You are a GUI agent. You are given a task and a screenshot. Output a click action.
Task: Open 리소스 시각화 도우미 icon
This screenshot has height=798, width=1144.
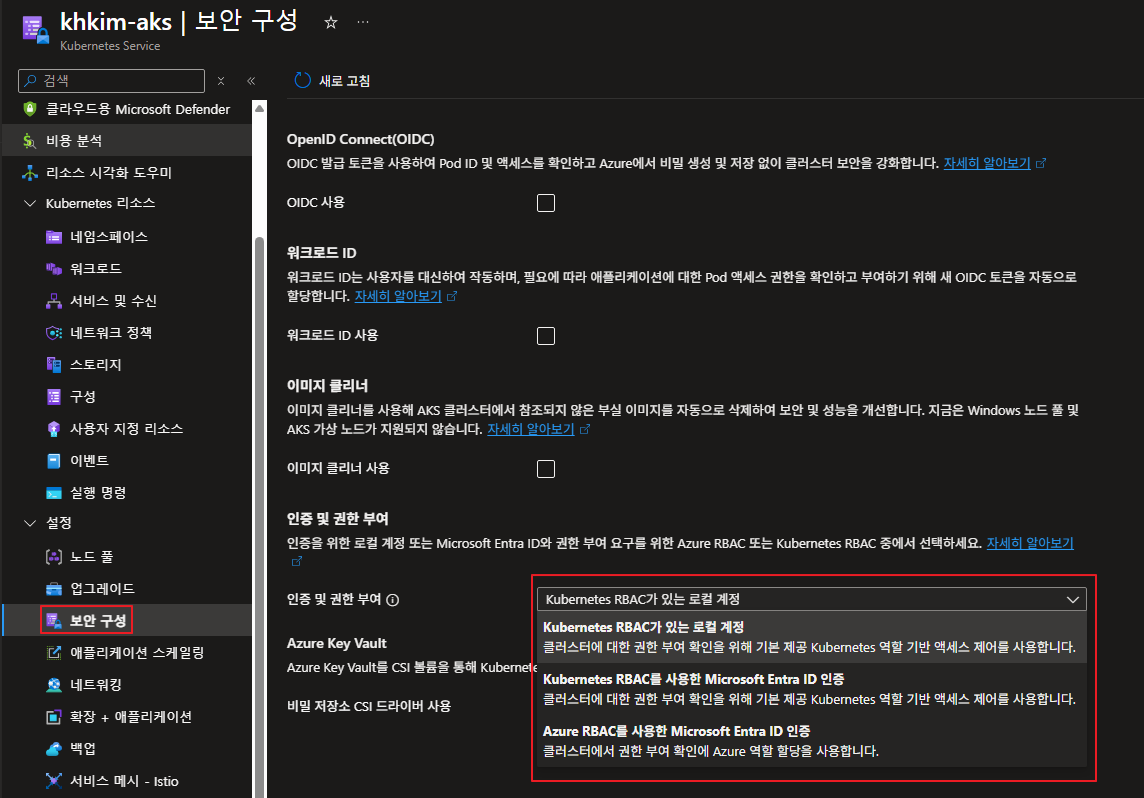point(30,173)
